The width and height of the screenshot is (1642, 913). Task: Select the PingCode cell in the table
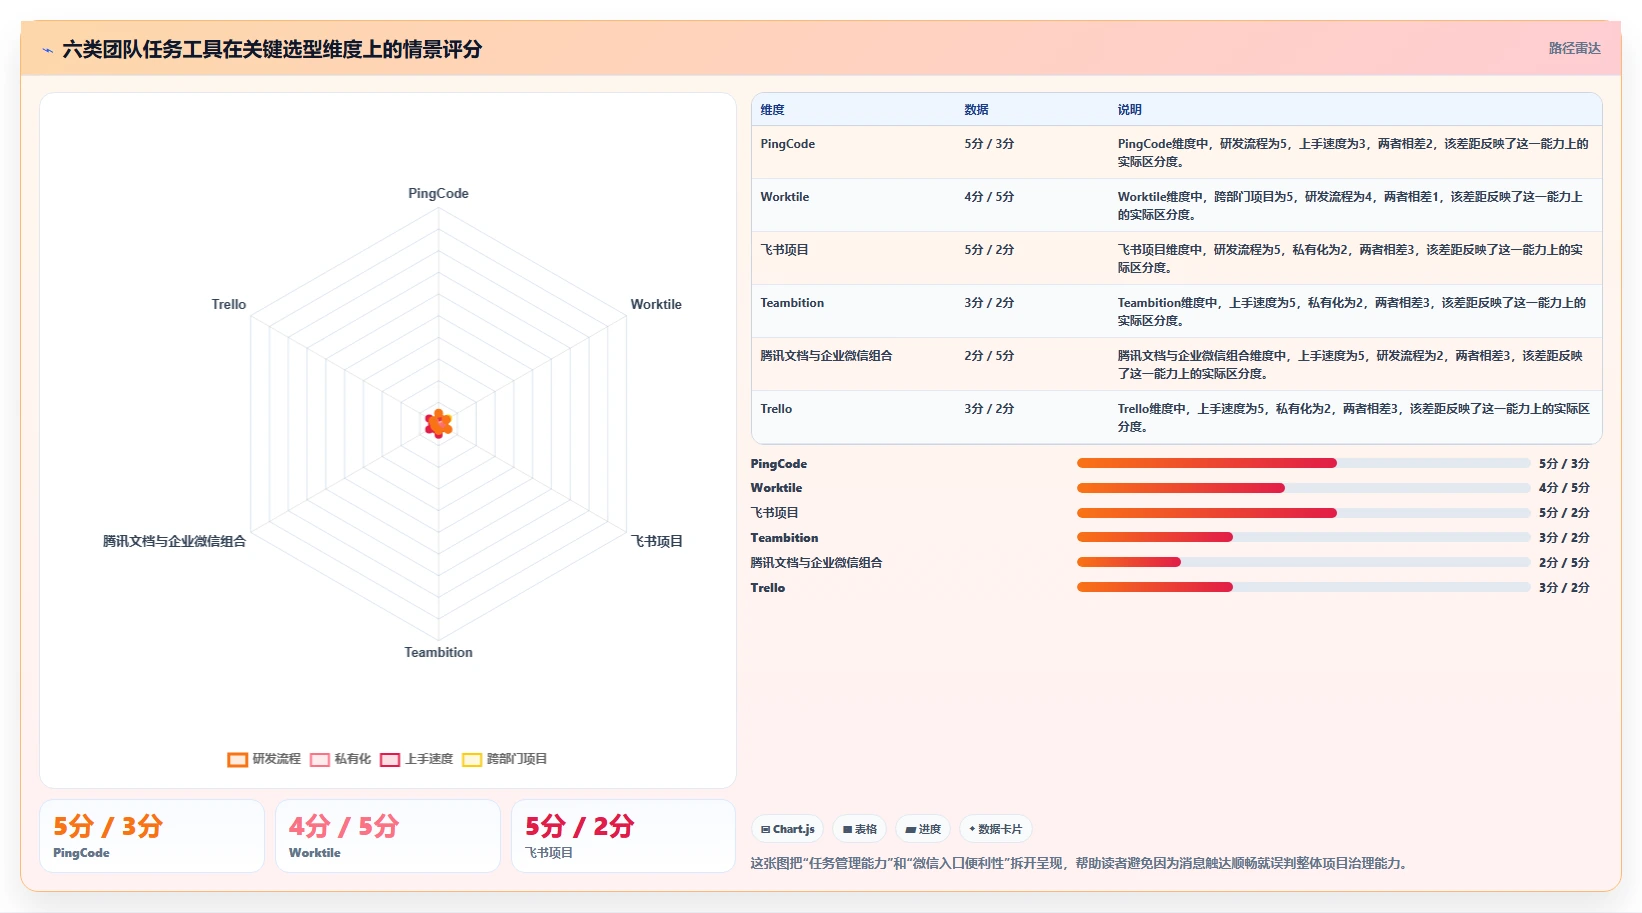(787, 144)
